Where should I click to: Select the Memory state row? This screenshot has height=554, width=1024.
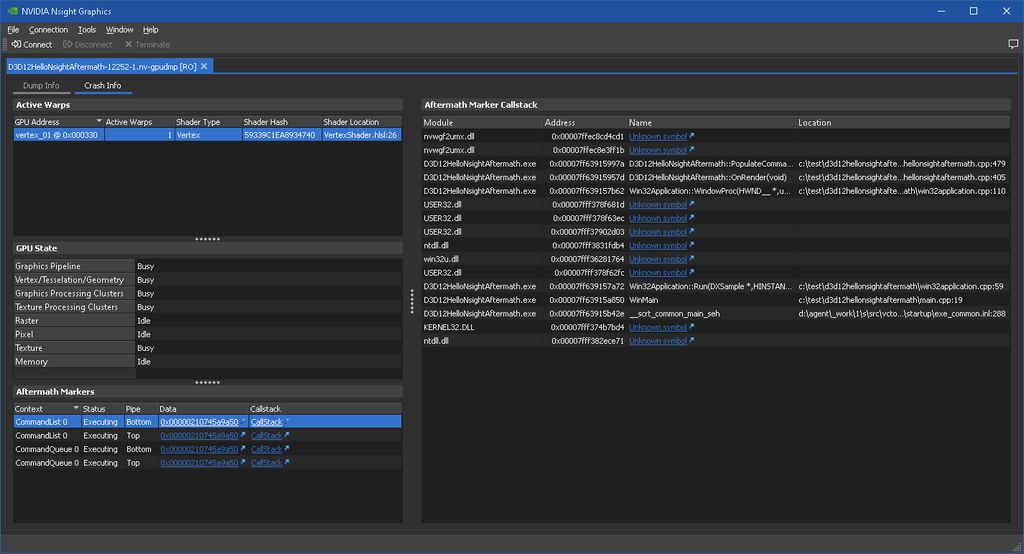coord(207,362)
